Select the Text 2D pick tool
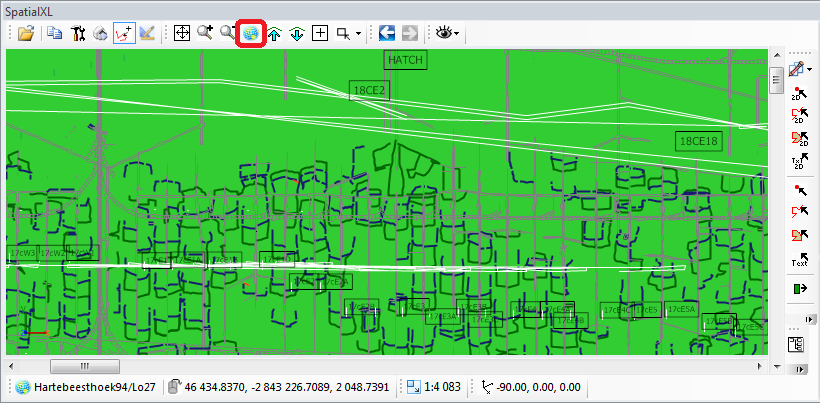This screenshot has width=820, height=403. click(x=799, y=160)
